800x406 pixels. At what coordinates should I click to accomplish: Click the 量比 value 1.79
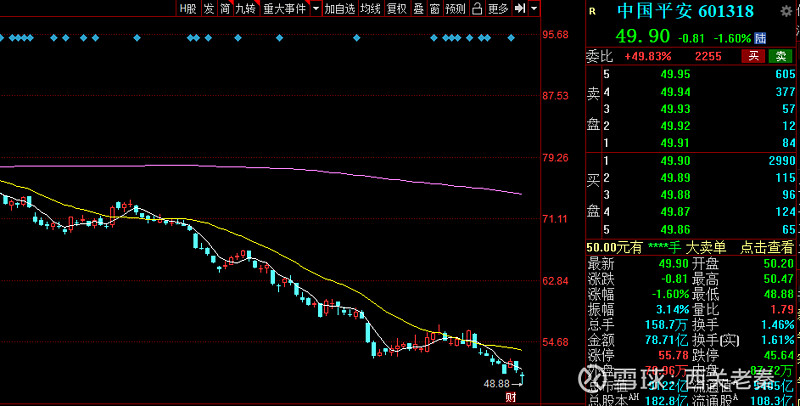[783, 309]
